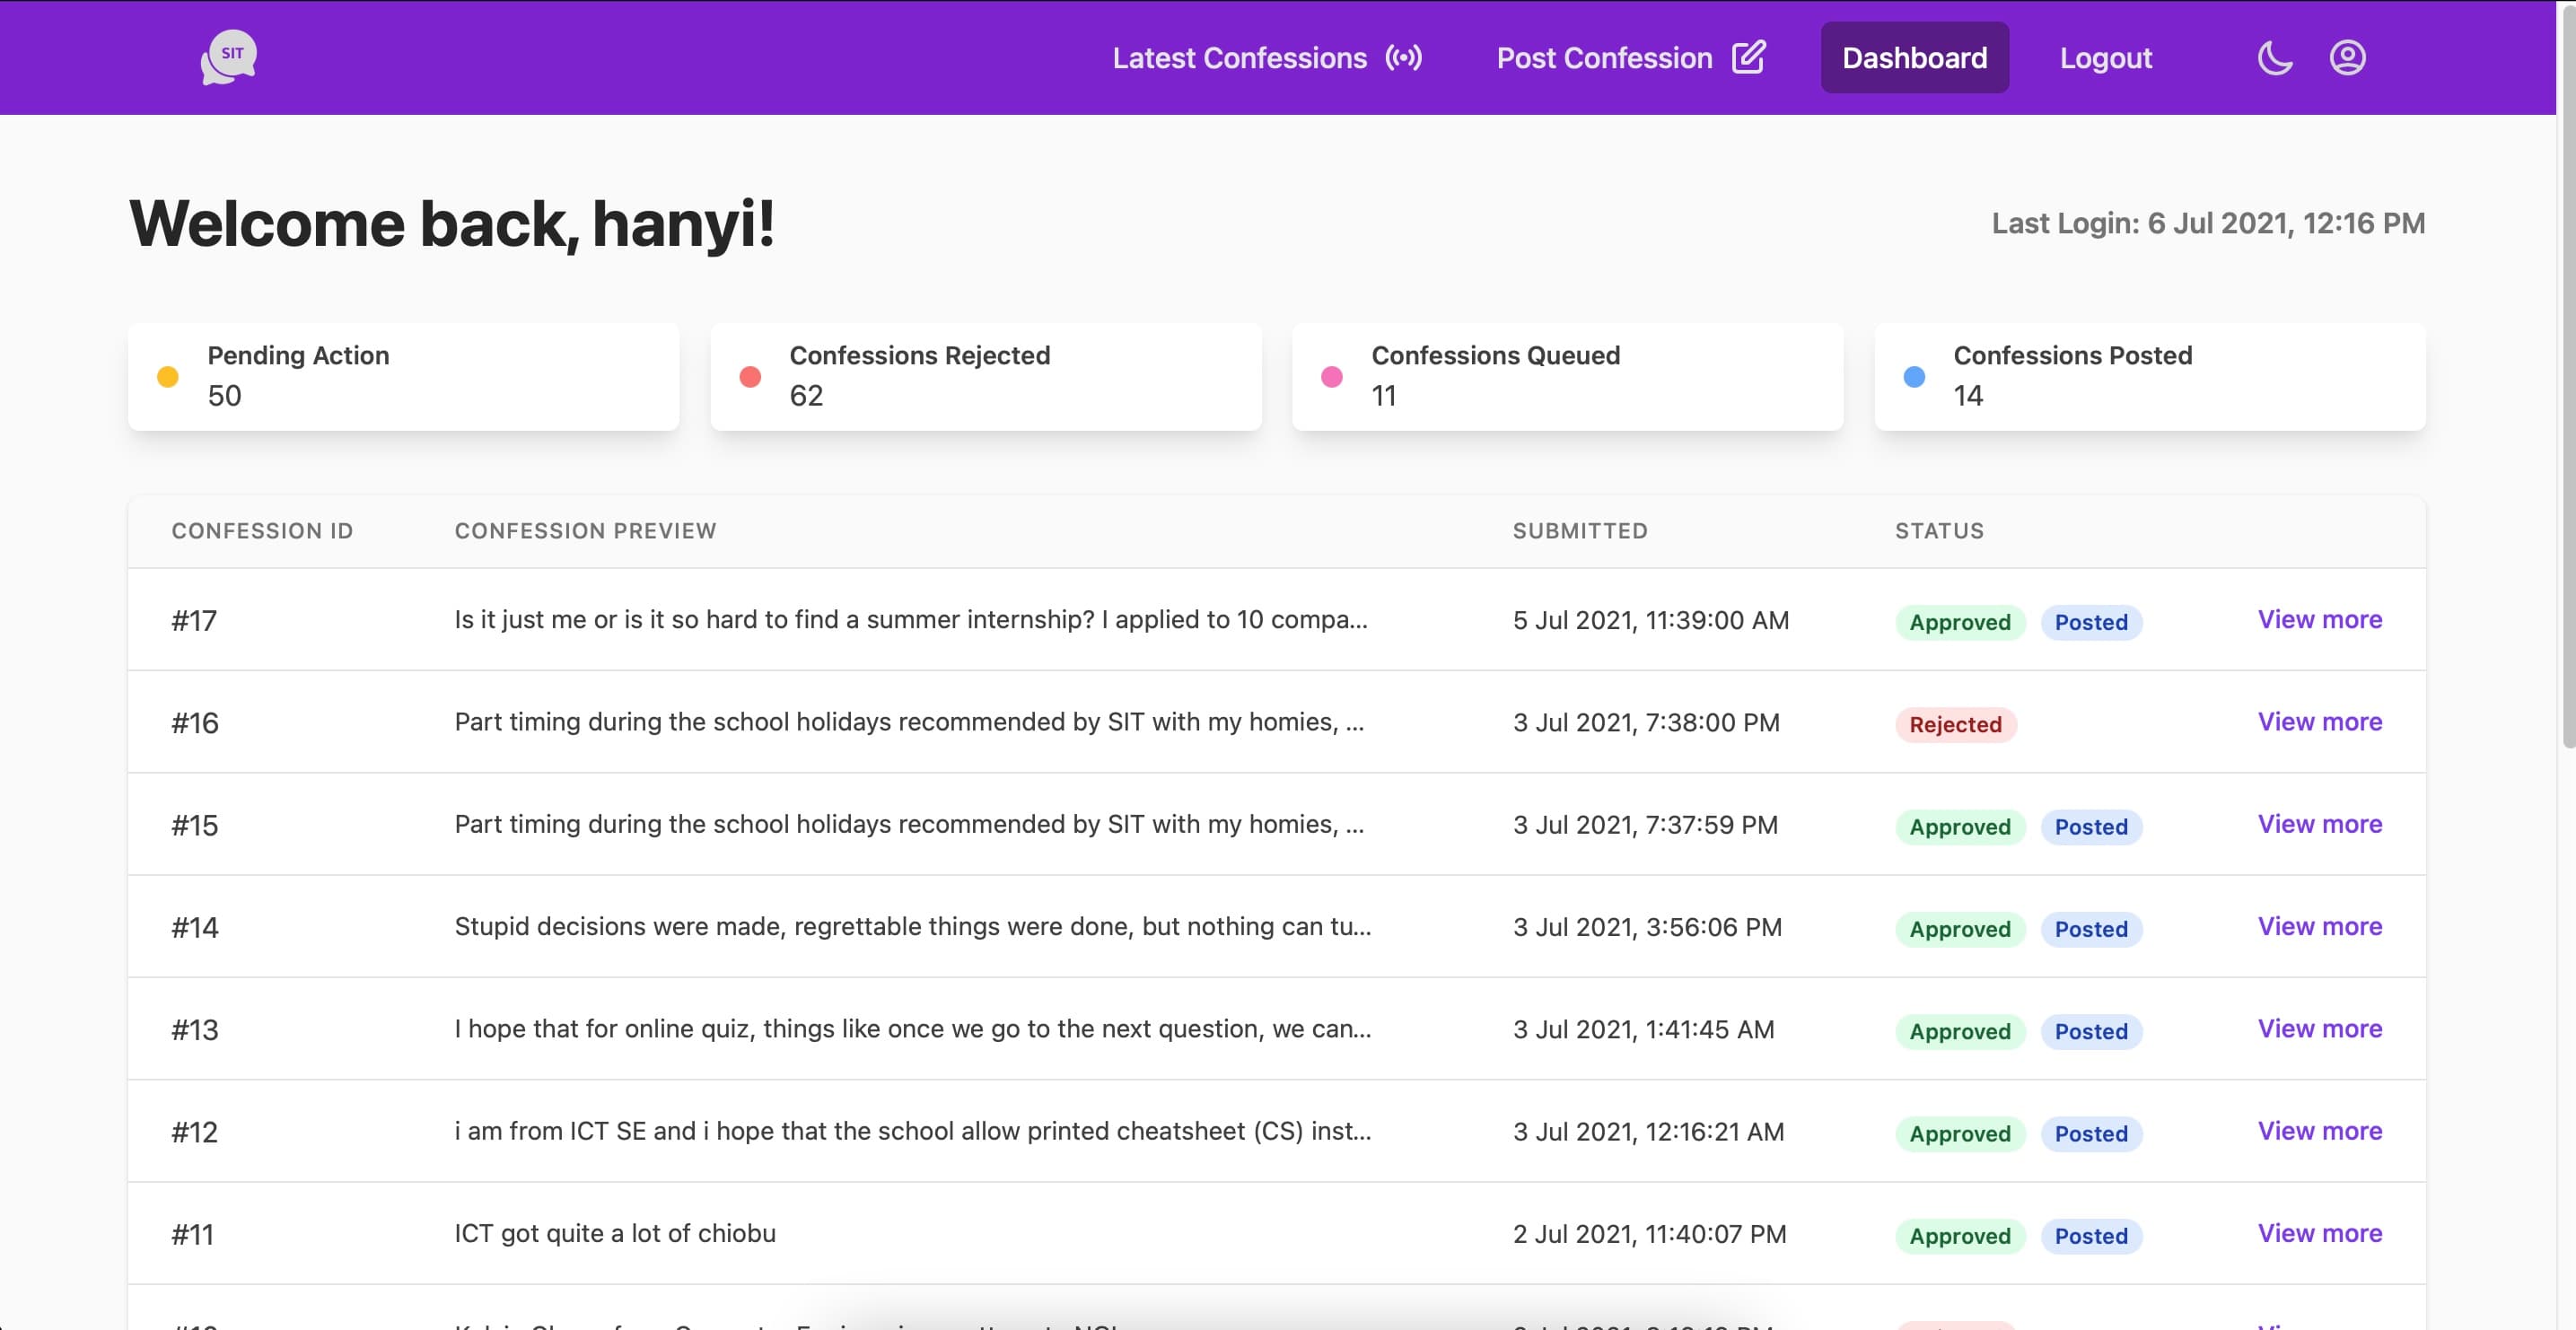Click the Pending Action card
Viewport: 2576px width, 1330px height.
(x=403, y=376)
